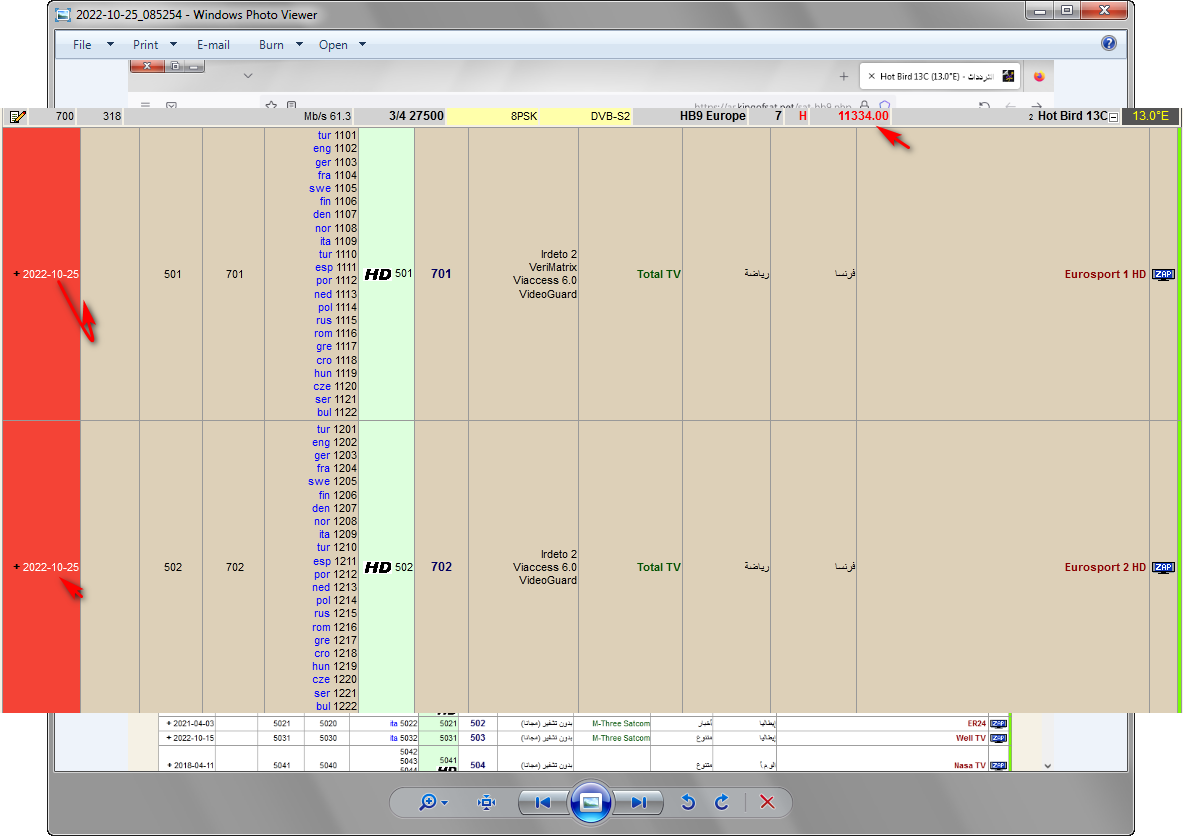Screen dimensions: 1183x836
Task: Click the number 503 in Well TV row
Action: pyautogui.click(x=478, y=738)
